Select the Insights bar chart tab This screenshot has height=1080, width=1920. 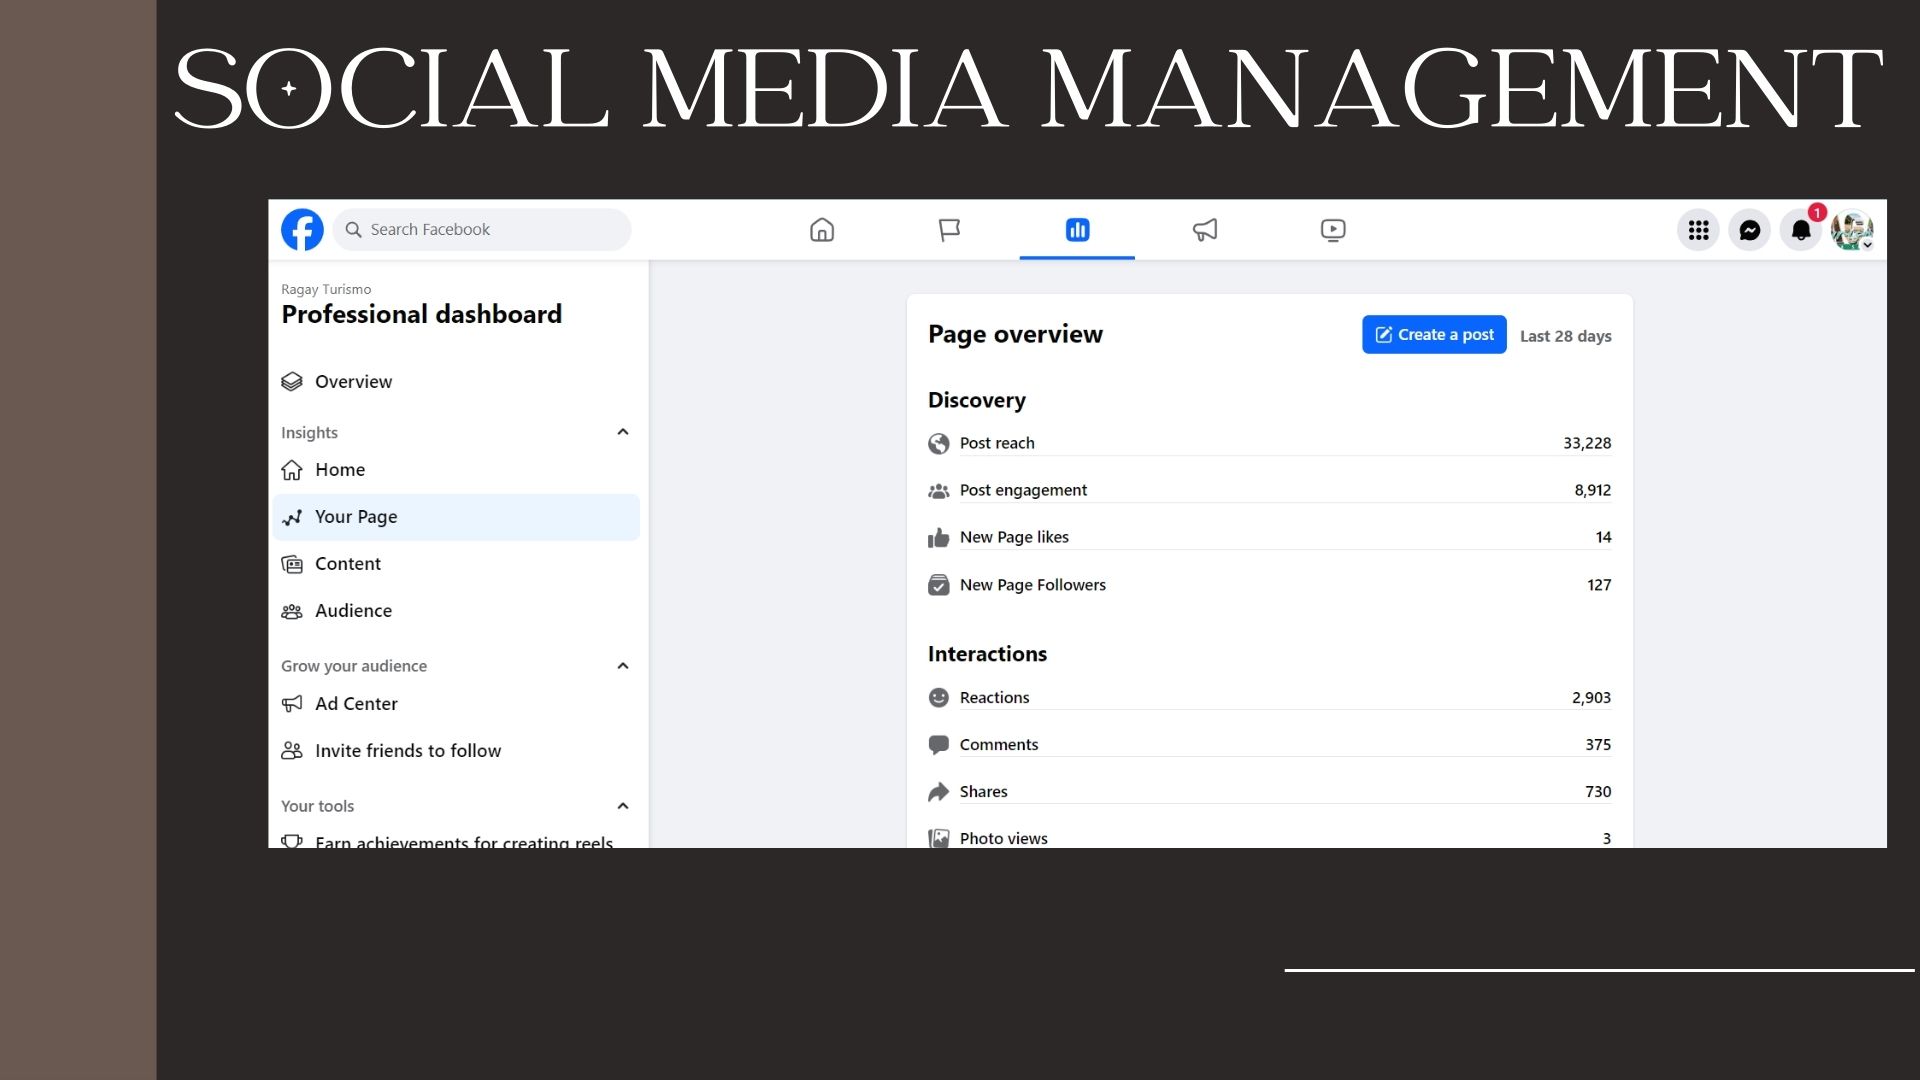(1077, 230)
